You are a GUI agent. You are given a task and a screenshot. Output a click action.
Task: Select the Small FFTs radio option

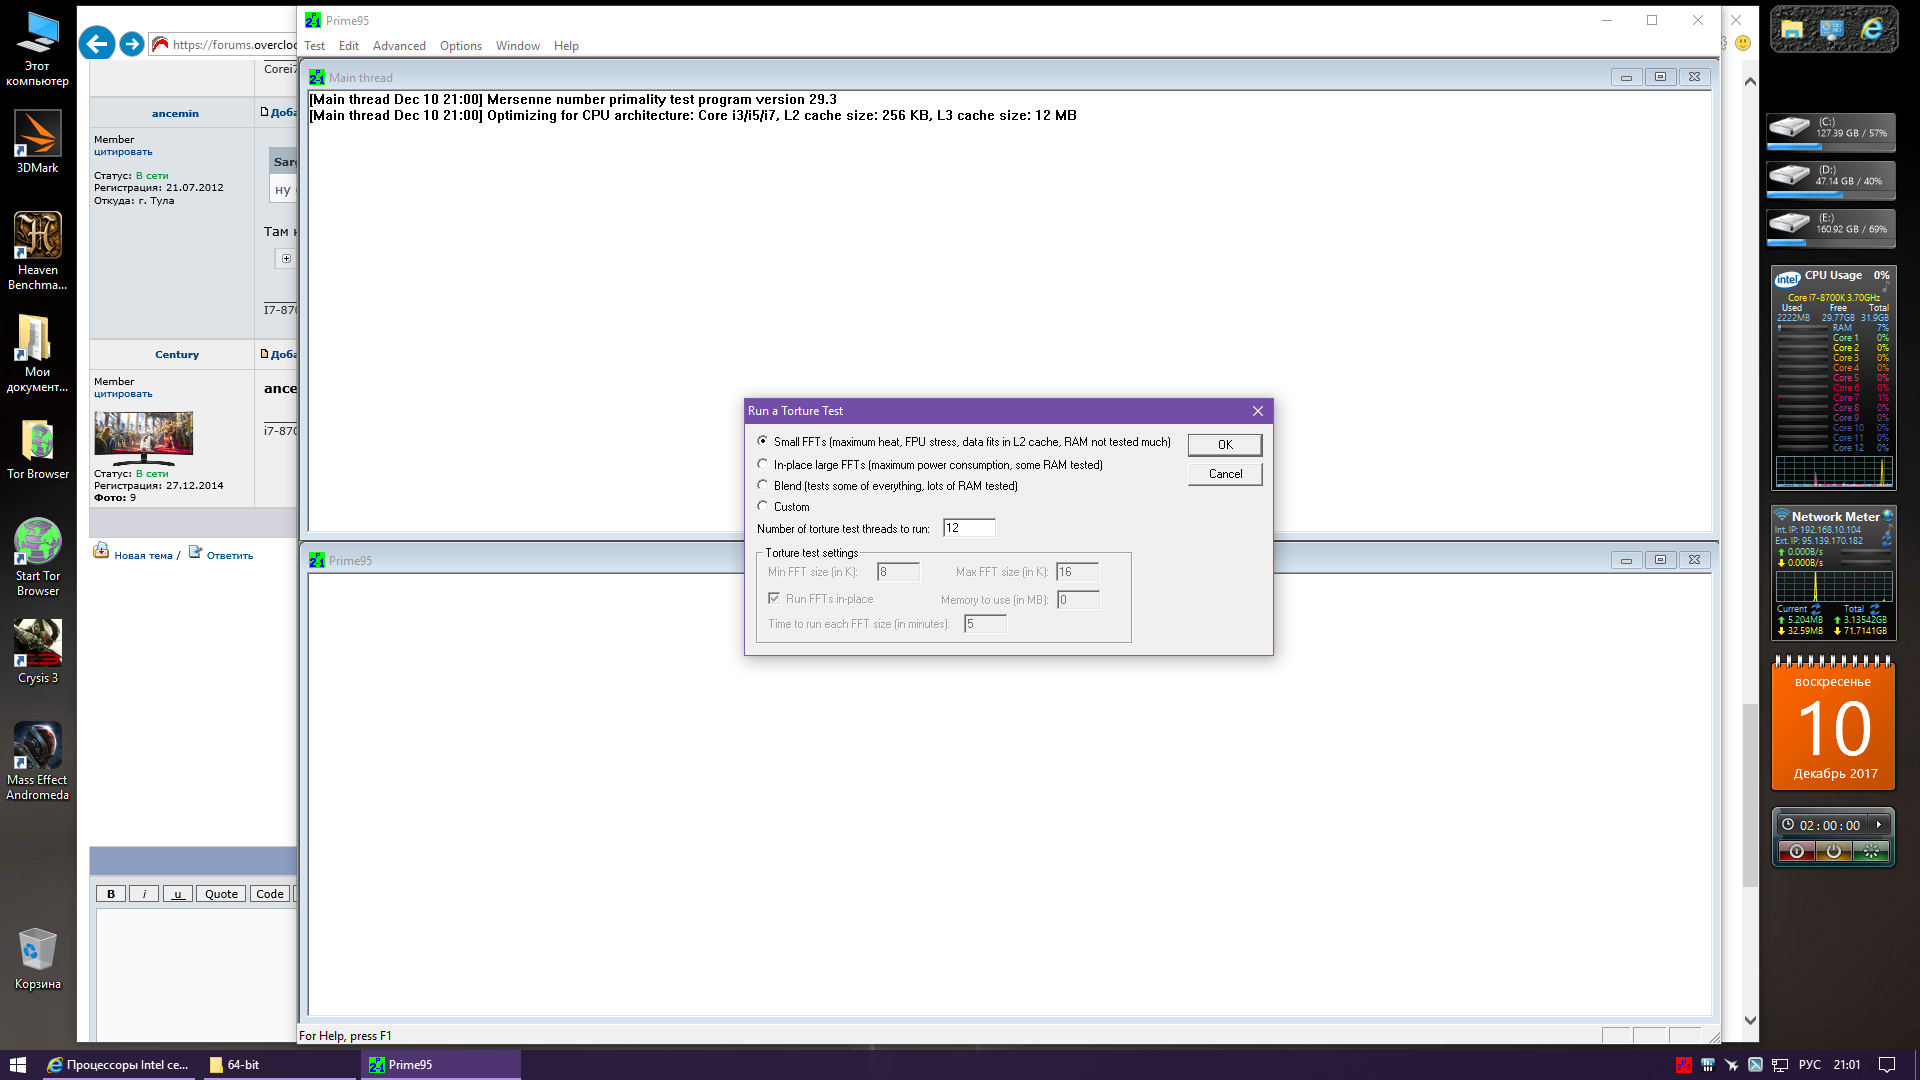(x=763, y=441)
